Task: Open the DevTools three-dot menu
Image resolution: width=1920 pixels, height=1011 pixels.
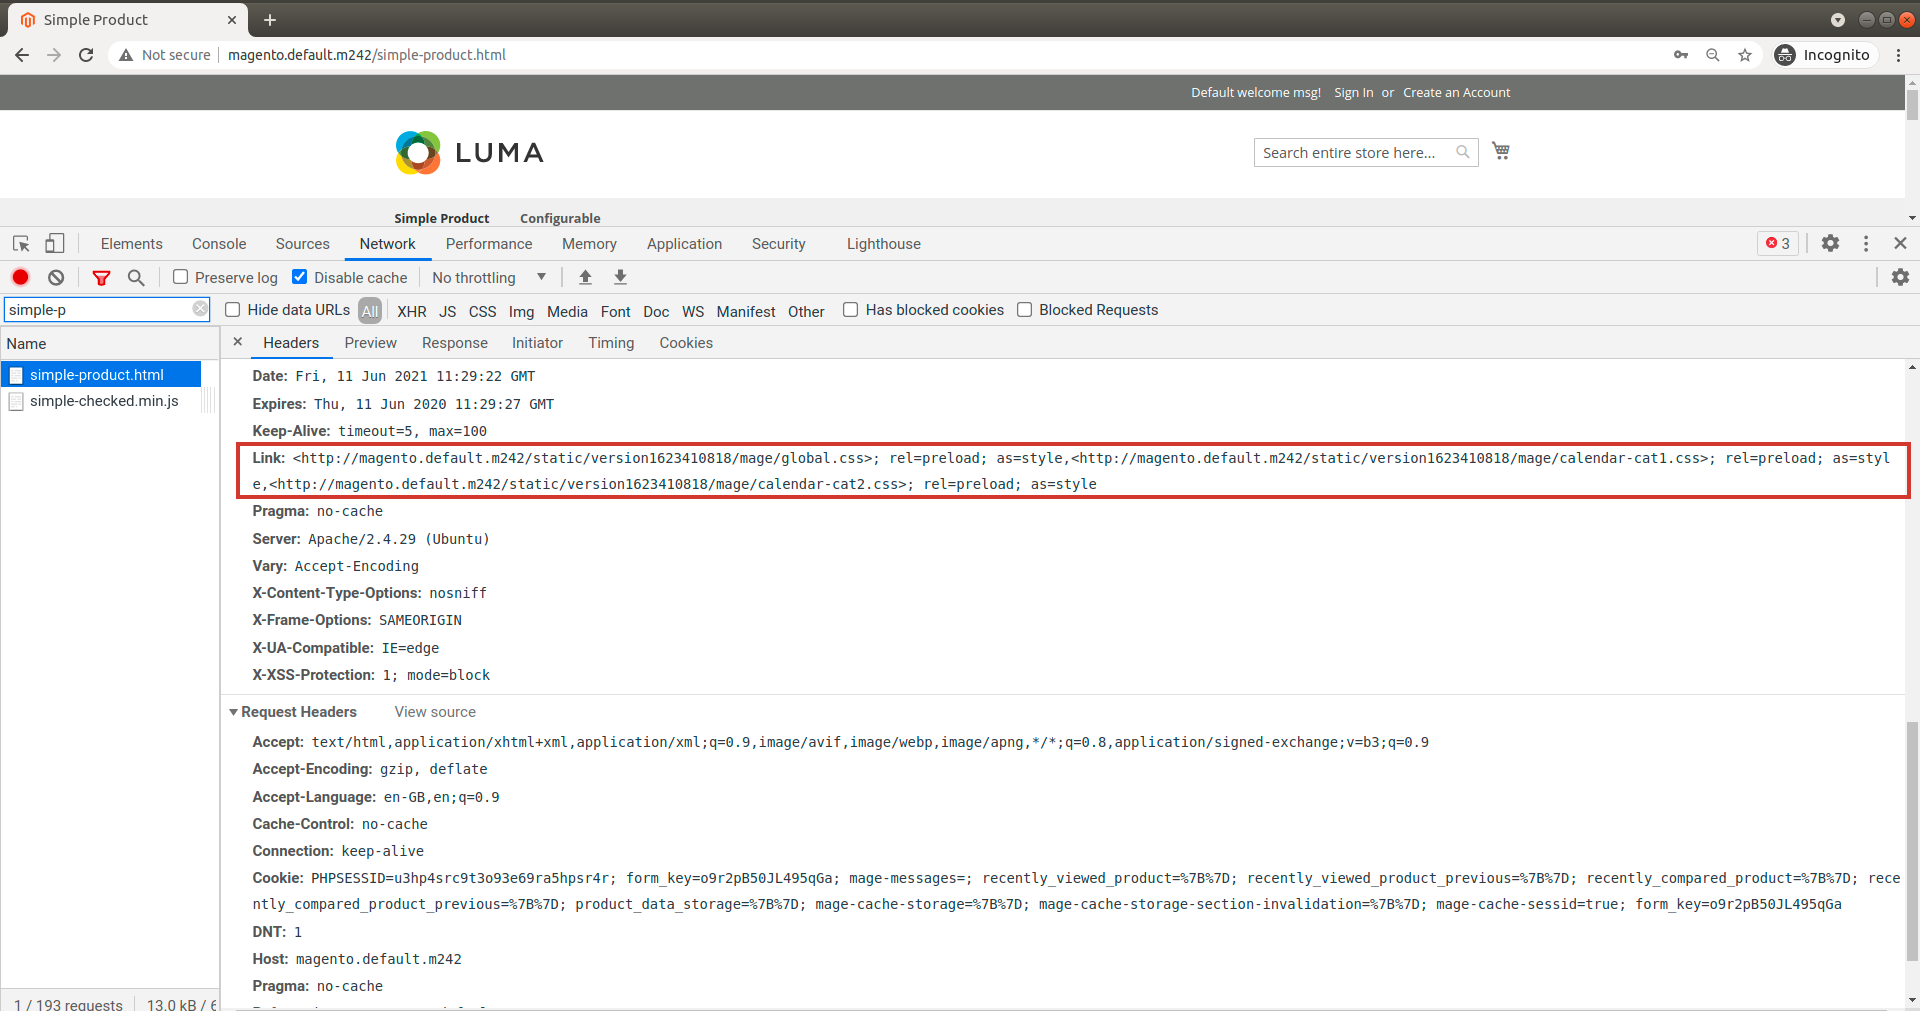Action: [1866, 244]
